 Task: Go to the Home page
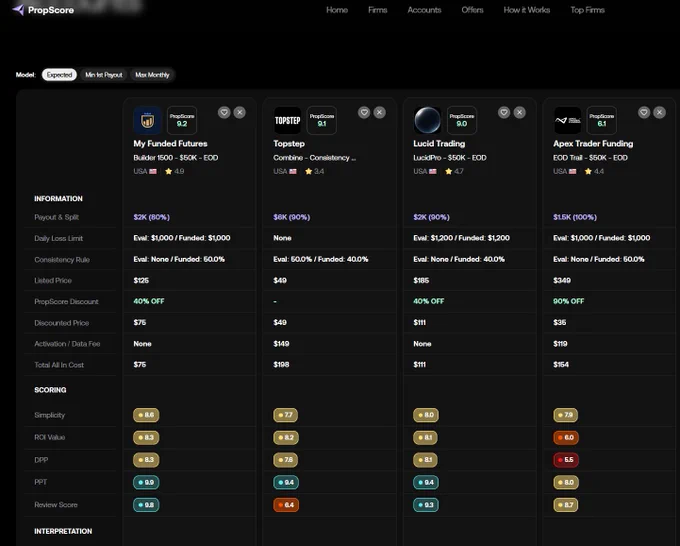click(x=337, y=10)
